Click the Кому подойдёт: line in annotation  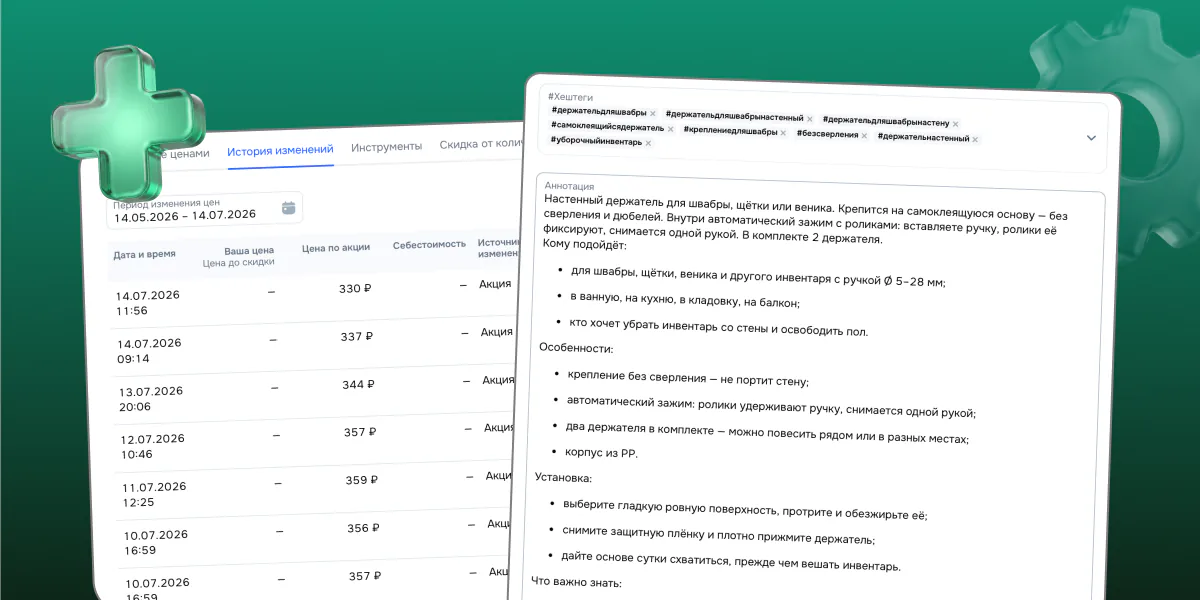pos(586,245)
